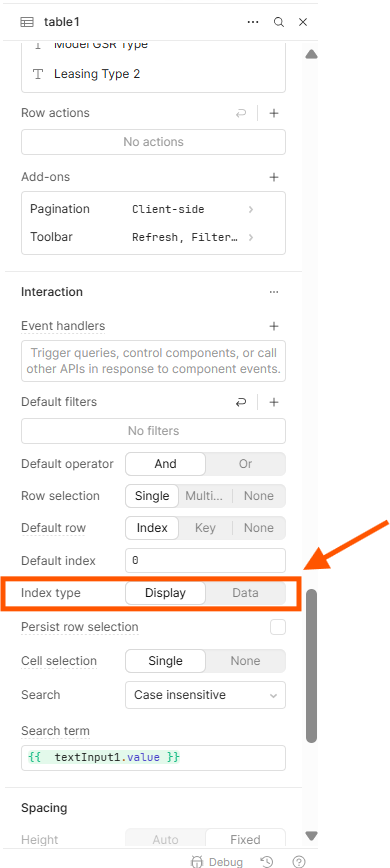Set Default operator to Or

(x=246, y=464)
